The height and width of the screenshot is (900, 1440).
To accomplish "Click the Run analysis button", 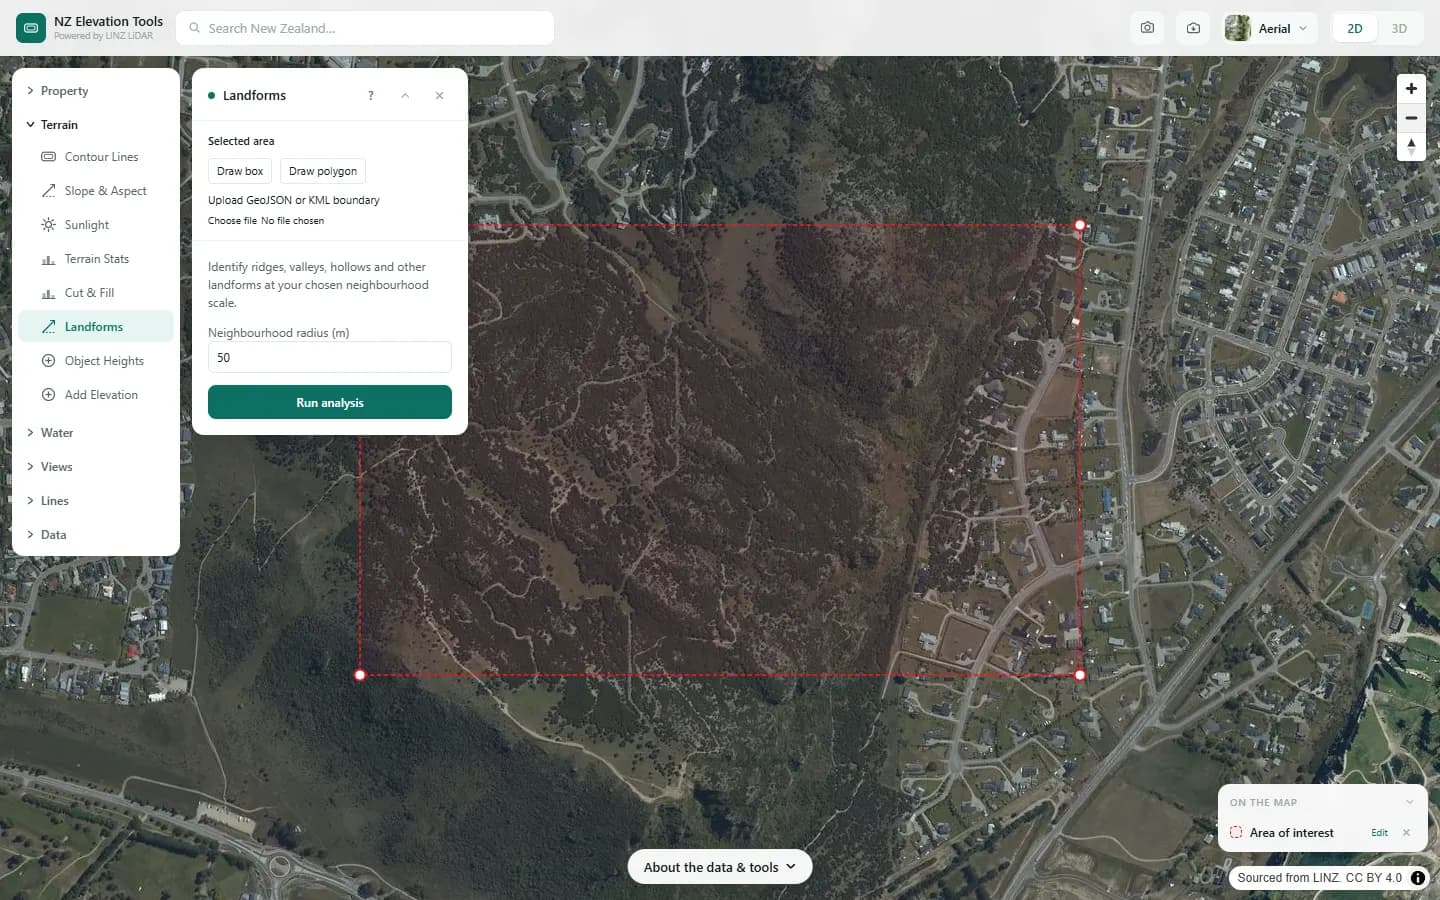I will 330,402.
